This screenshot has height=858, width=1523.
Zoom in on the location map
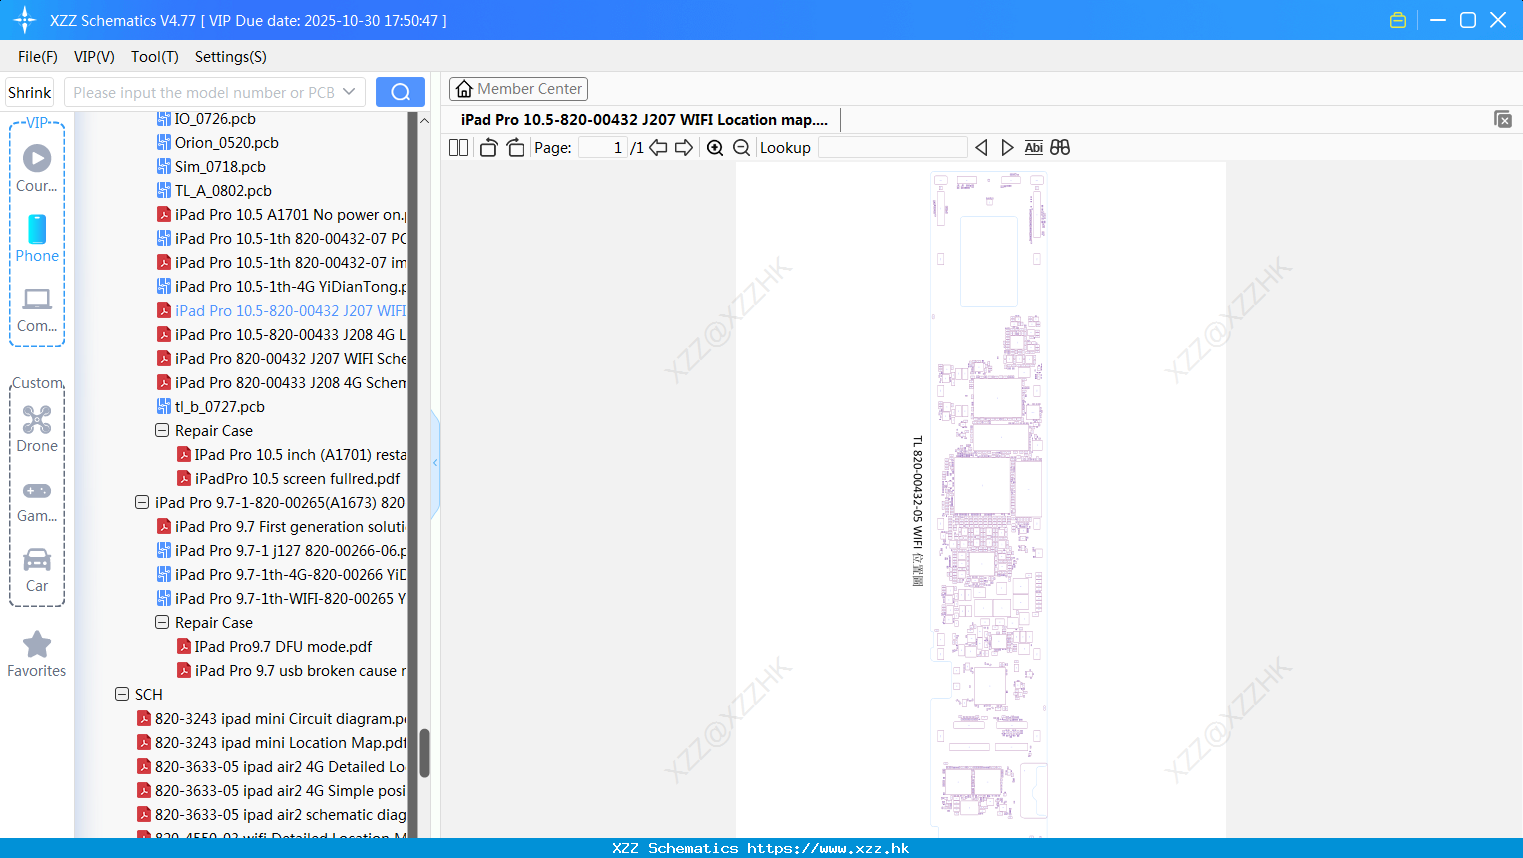(715, 148)
